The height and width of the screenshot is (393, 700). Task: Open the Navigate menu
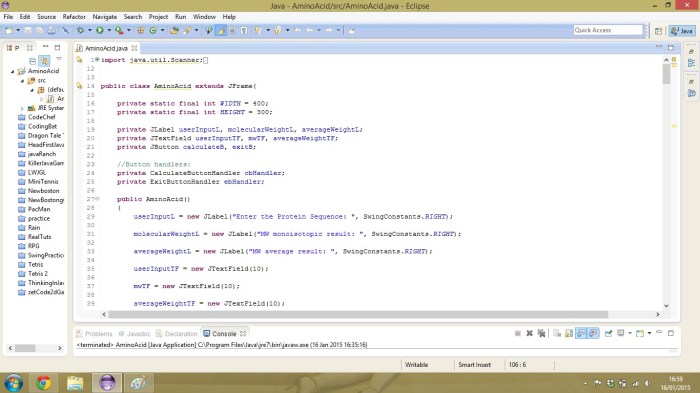click(104, 17)
